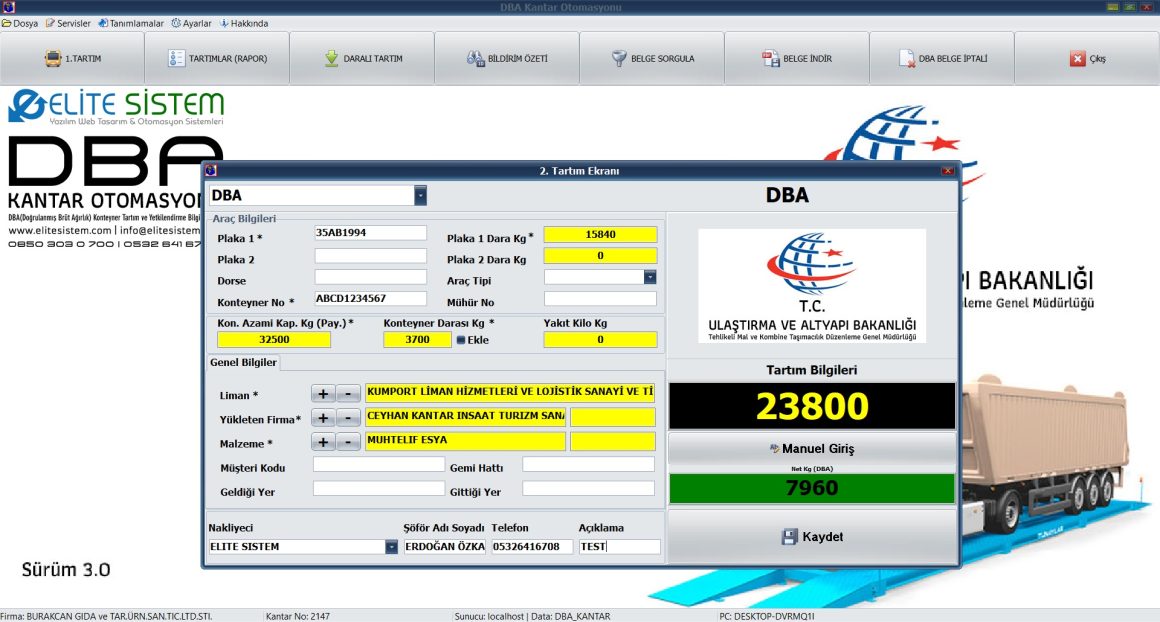
Task: Open BELGE SORGULA document query
Action: click(x=652, y=58)
